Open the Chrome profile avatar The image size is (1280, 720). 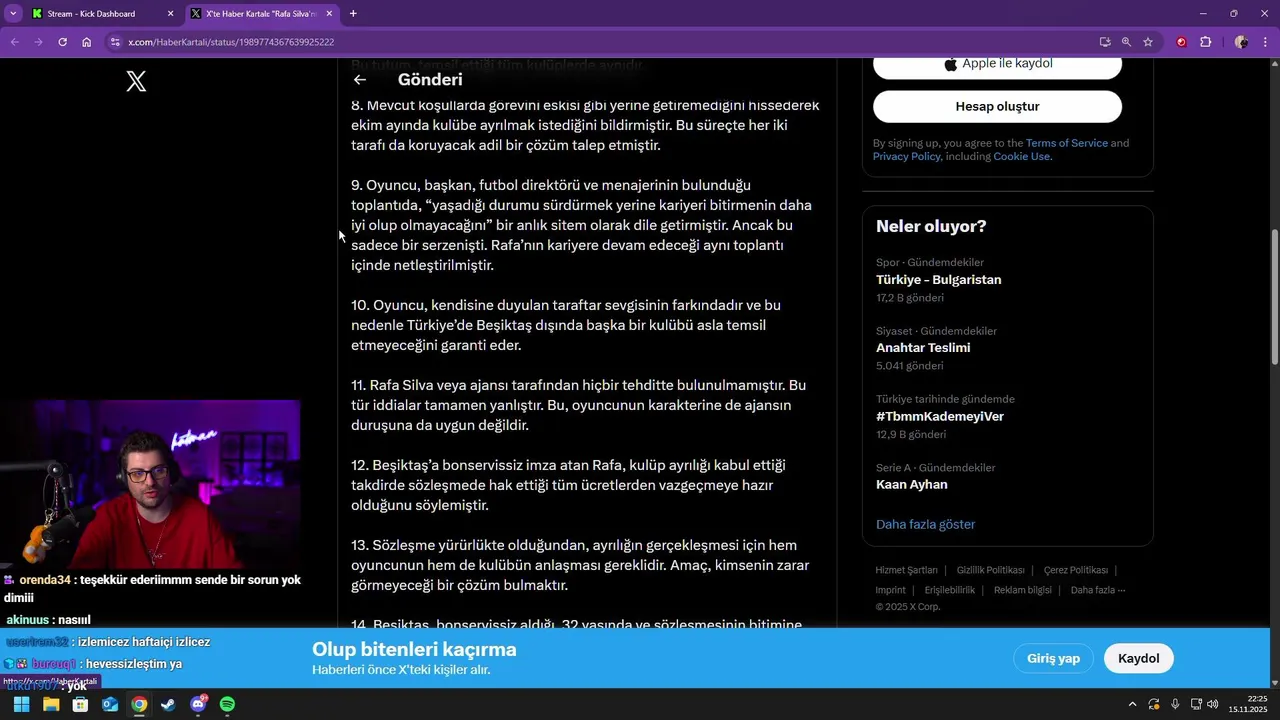click(1241, 42)
